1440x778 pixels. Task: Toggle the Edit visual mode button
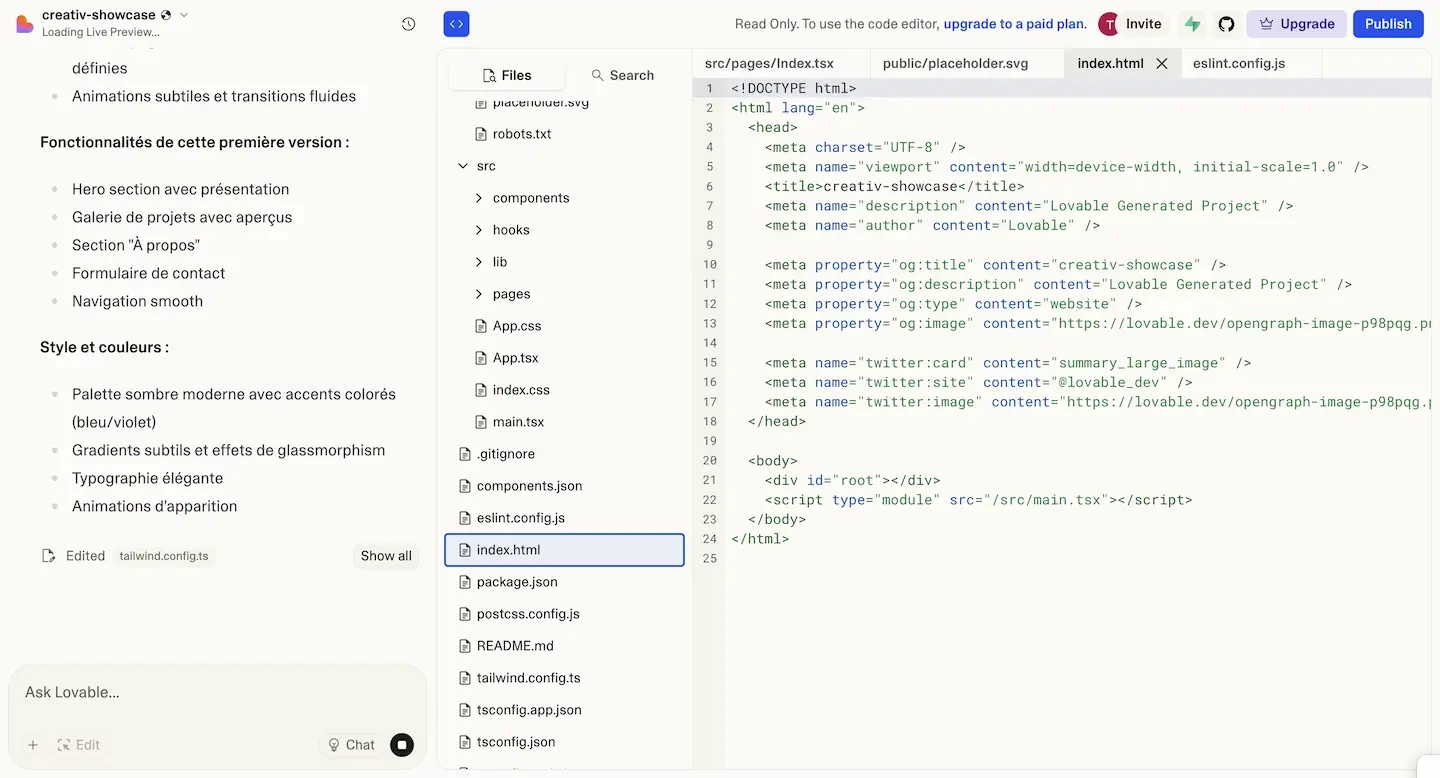pyautogui.click(x=78, y=745)
